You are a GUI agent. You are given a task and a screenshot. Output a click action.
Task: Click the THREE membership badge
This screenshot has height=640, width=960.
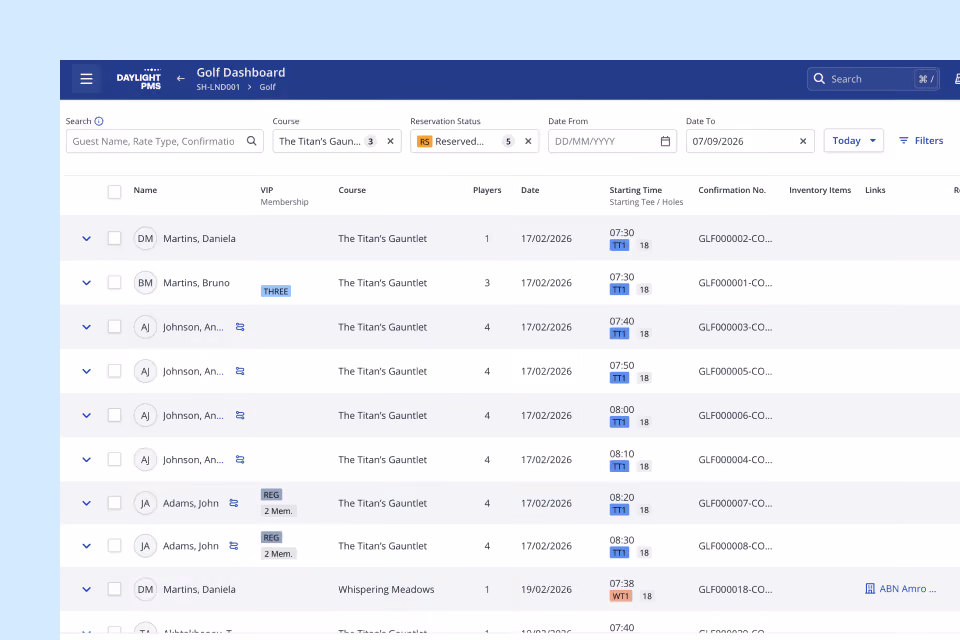tap(276, 292)
